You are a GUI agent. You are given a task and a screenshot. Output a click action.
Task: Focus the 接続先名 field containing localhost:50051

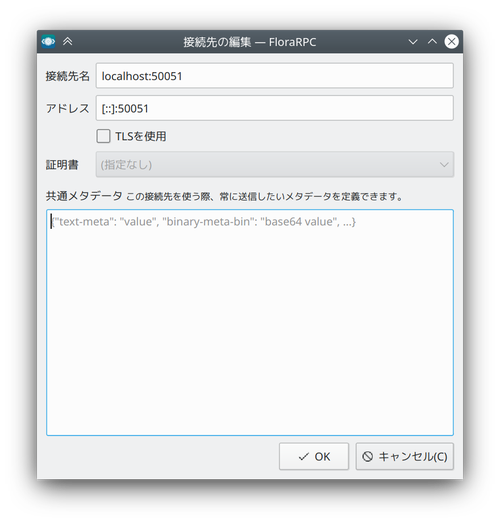[x=275, y=76]
